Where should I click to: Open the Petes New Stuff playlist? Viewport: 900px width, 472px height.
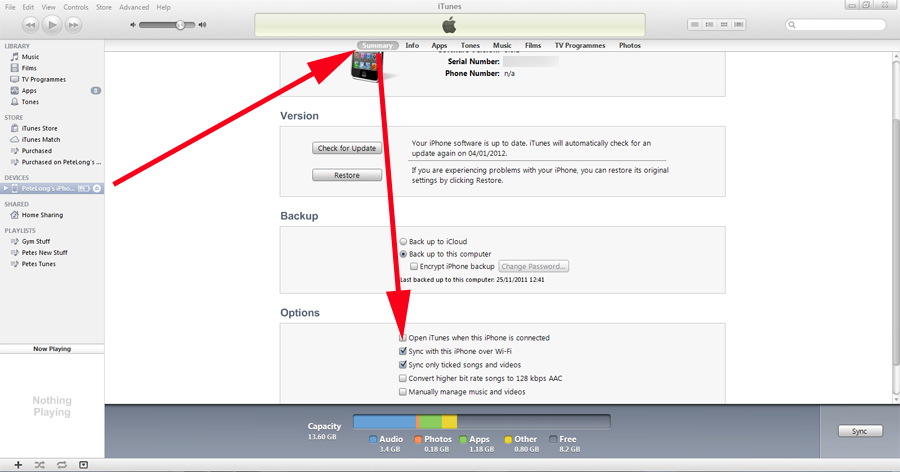[44, 253]
